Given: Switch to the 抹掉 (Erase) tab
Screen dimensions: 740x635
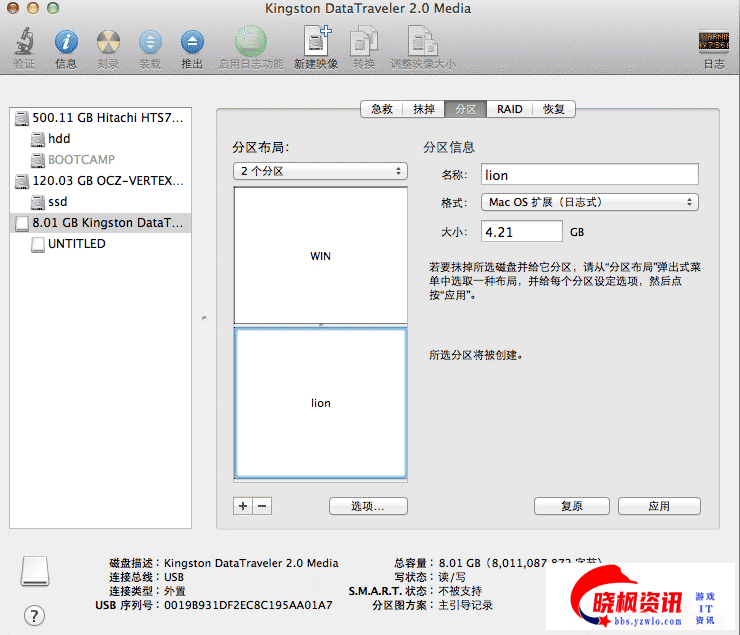Looking at the screenshot, I should tap(424, 109).
